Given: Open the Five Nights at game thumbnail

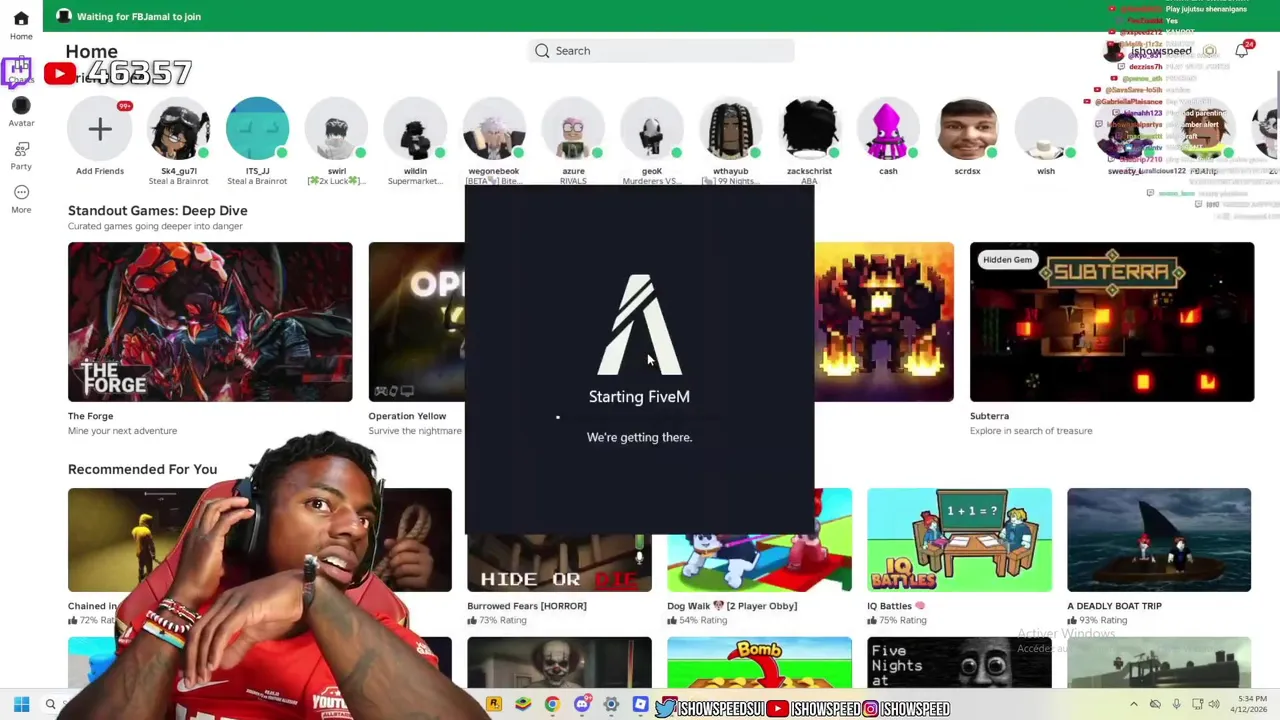Looking at the screenshot, I should (x=959, y=662).
